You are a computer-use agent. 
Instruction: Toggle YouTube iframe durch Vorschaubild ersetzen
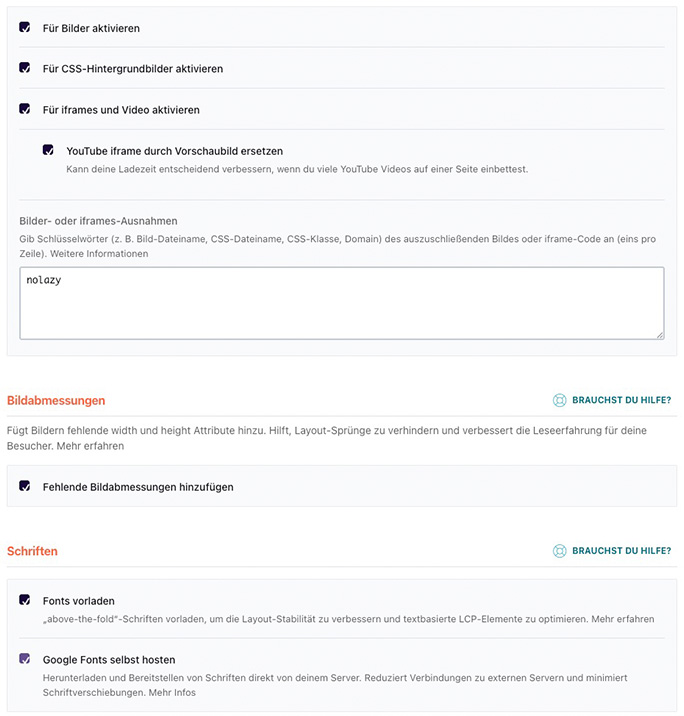[48, 150]
